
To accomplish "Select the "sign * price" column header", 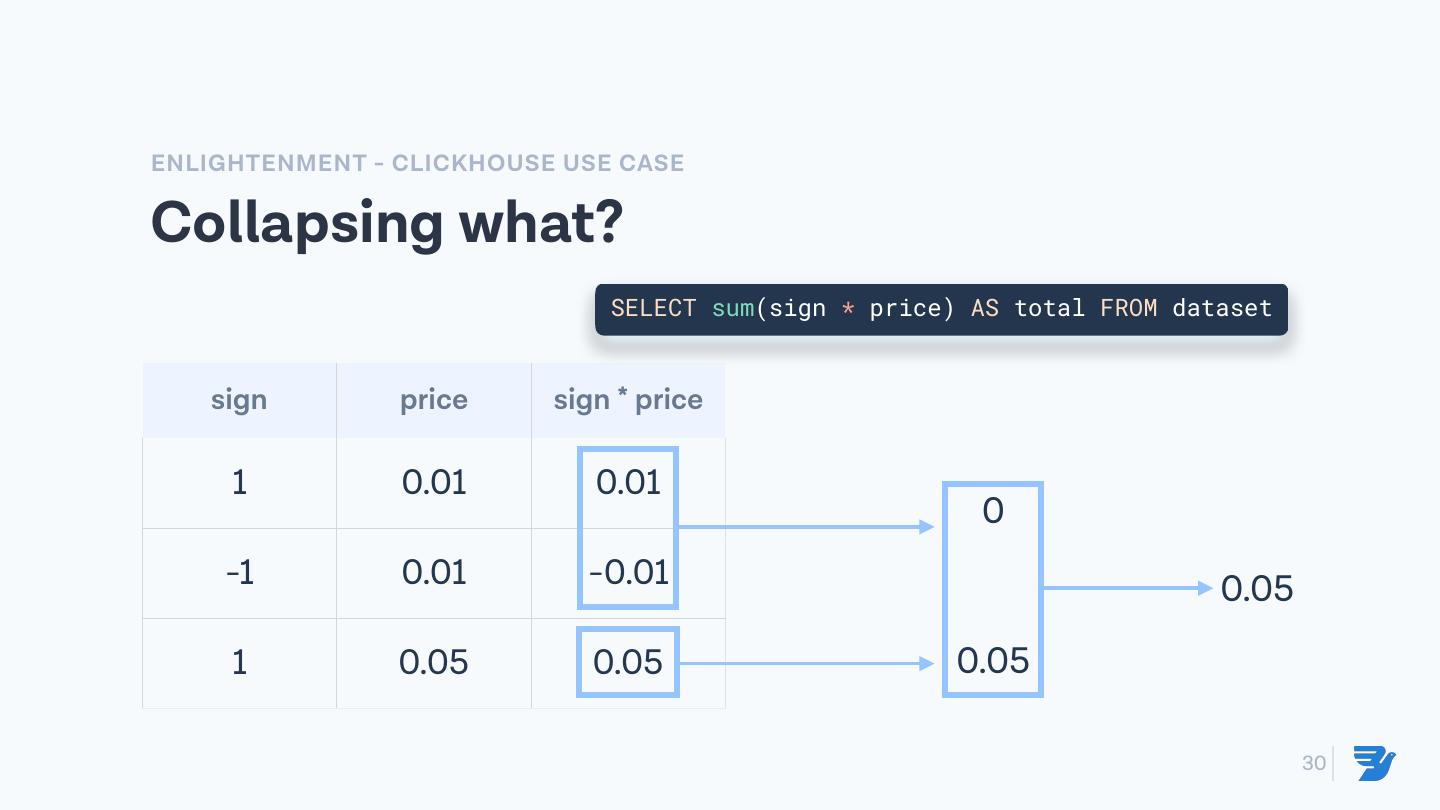I will pyautogui.click(x=628, y=400).
